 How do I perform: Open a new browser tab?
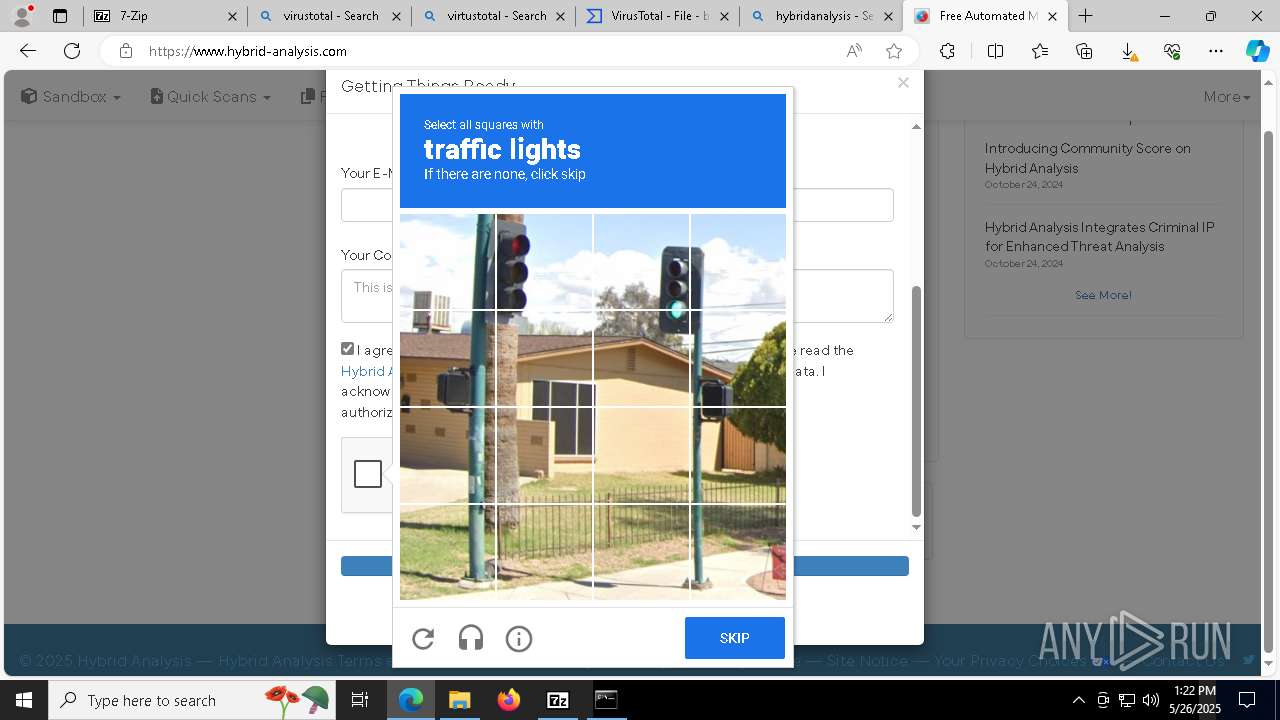pos(1085,16)
